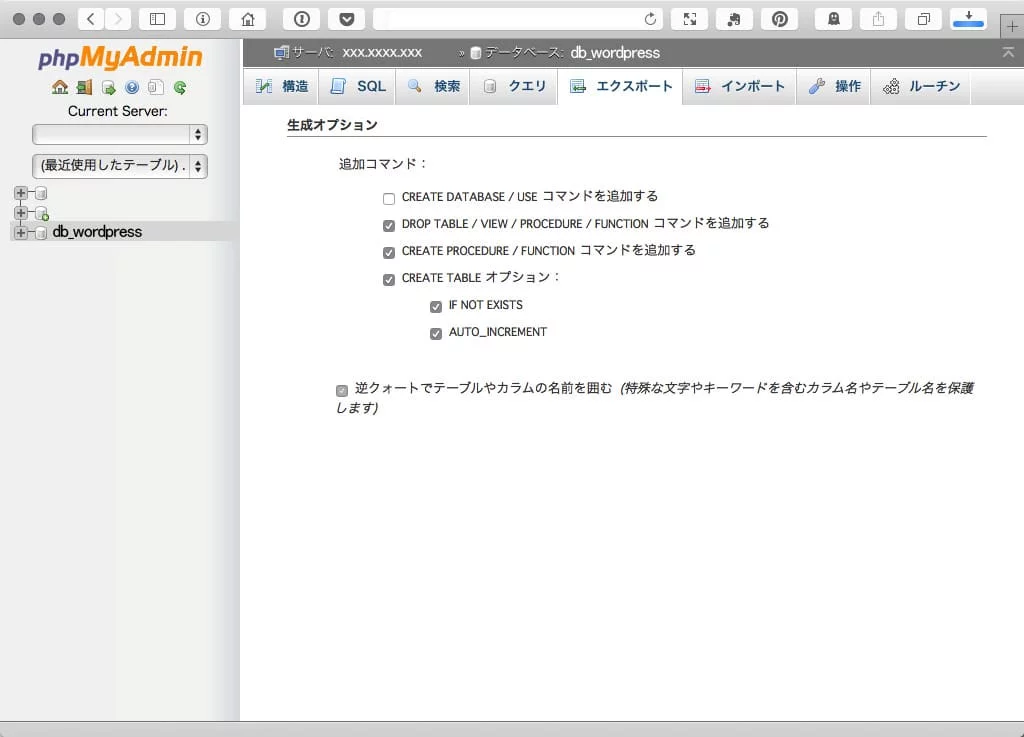The height and width of the screenshot is (737, 1024).
Task: Switch to the エクスポート tab
Action: [620, 86]
